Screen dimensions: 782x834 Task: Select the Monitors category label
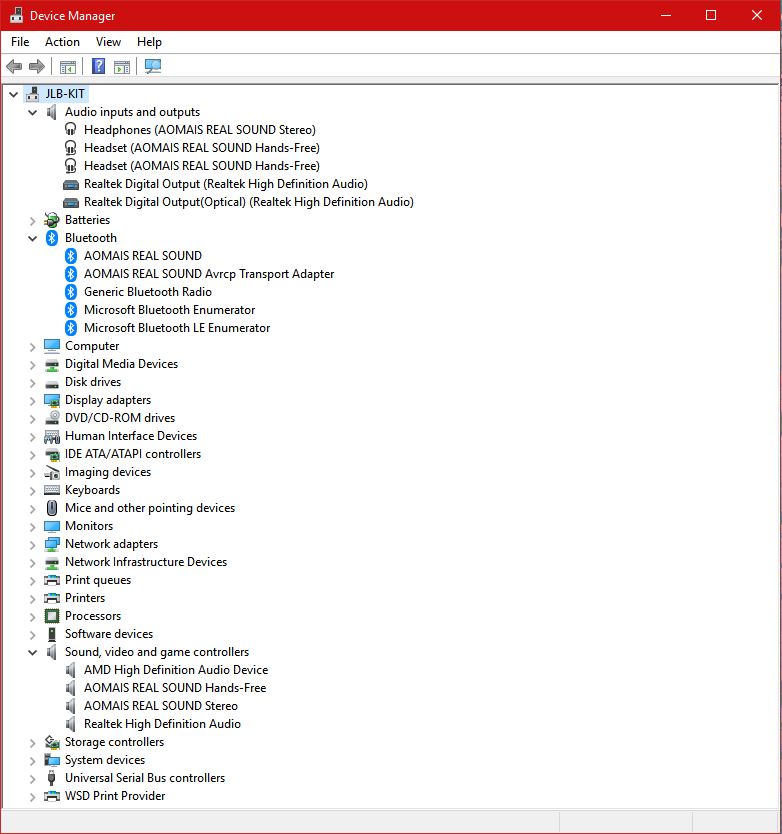(x=89, y=526)
